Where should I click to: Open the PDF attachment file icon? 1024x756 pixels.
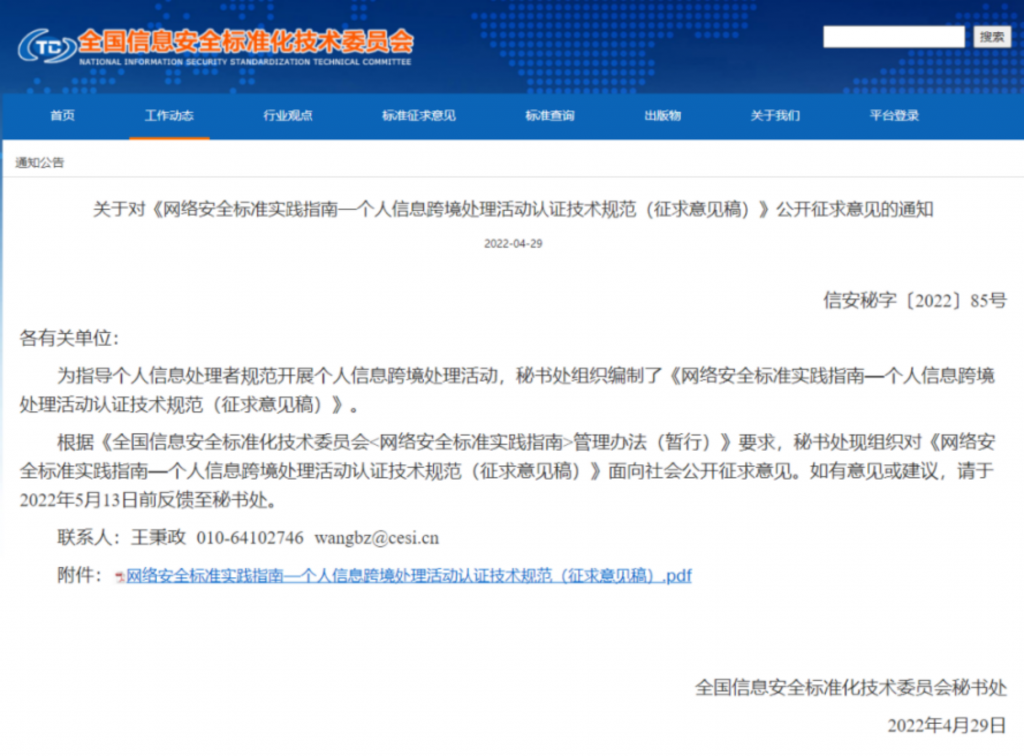point(120,576)
